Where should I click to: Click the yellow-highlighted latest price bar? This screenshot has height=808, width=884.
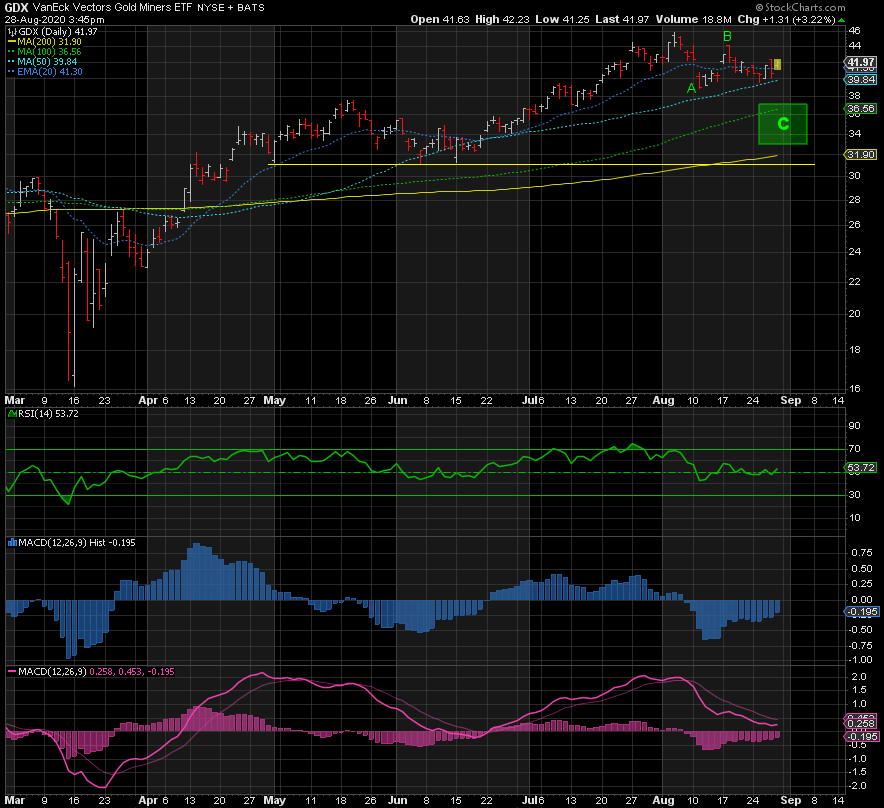pos(778,64)
